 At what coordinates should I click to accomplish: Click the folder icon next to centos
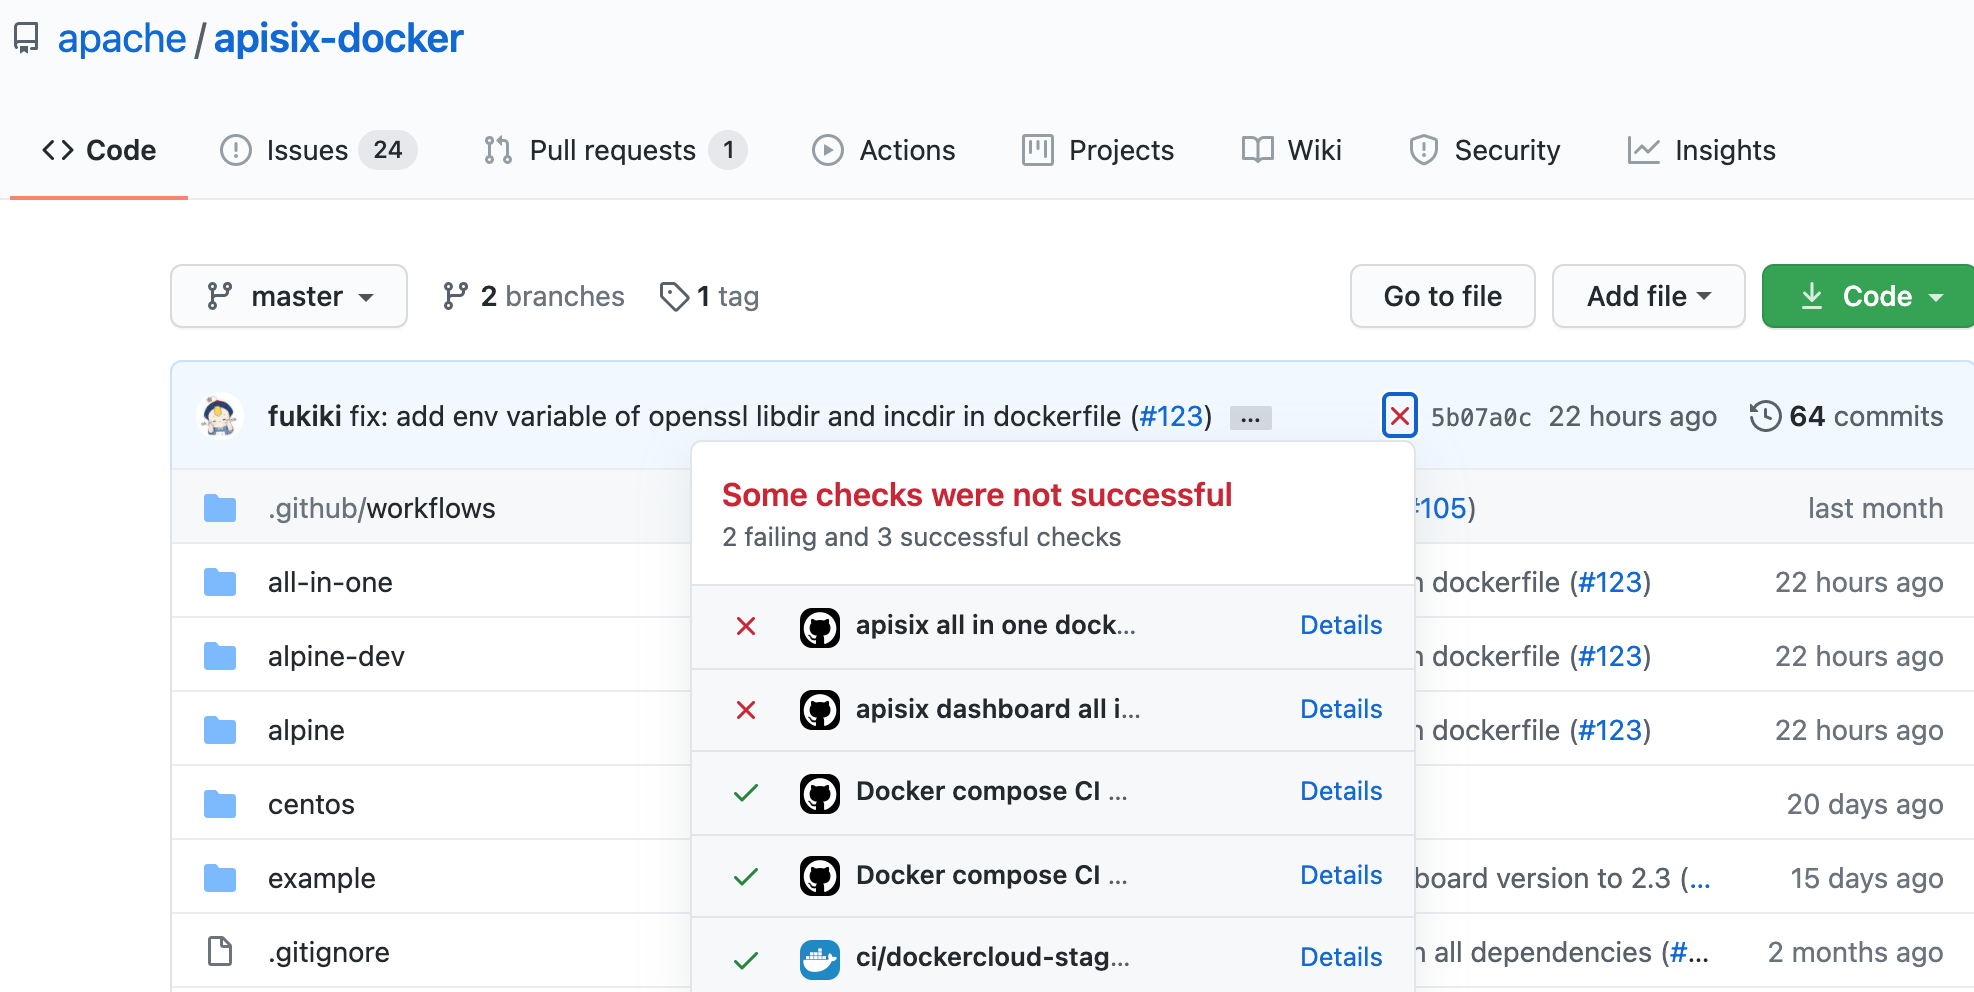pos(220,804)
